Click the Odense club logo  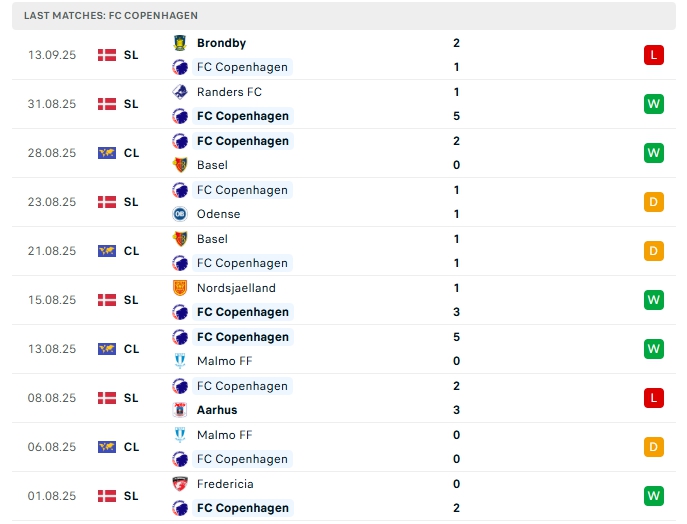[180, 214]
